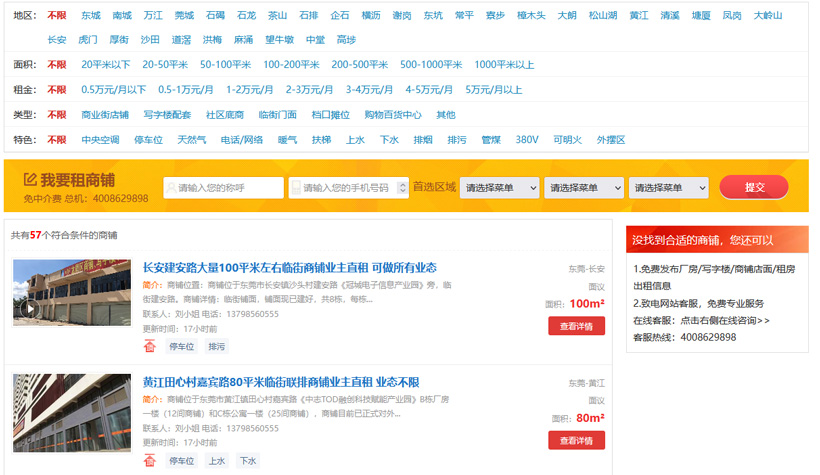Screen dimensions: 820x475
Task: Click the house icon under second listing
Action: pyautogui.click(x=149, y=460)
